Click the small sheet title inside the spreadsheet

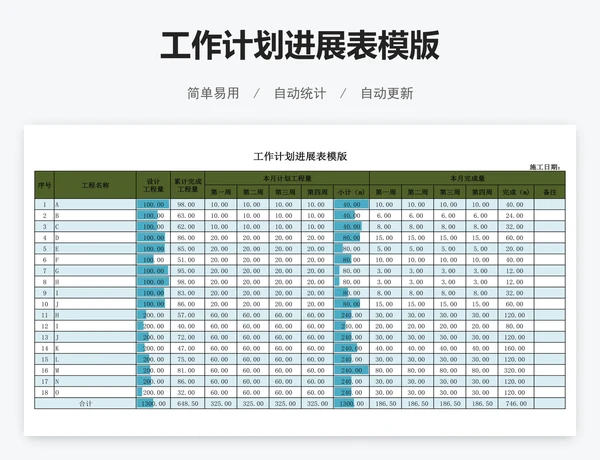click(300, 156)
